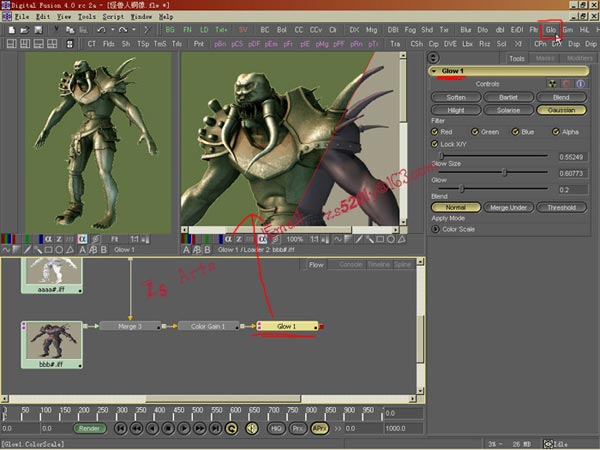Select buffer A in right viewer
This screenshot has height=450, width=600.
186,250
